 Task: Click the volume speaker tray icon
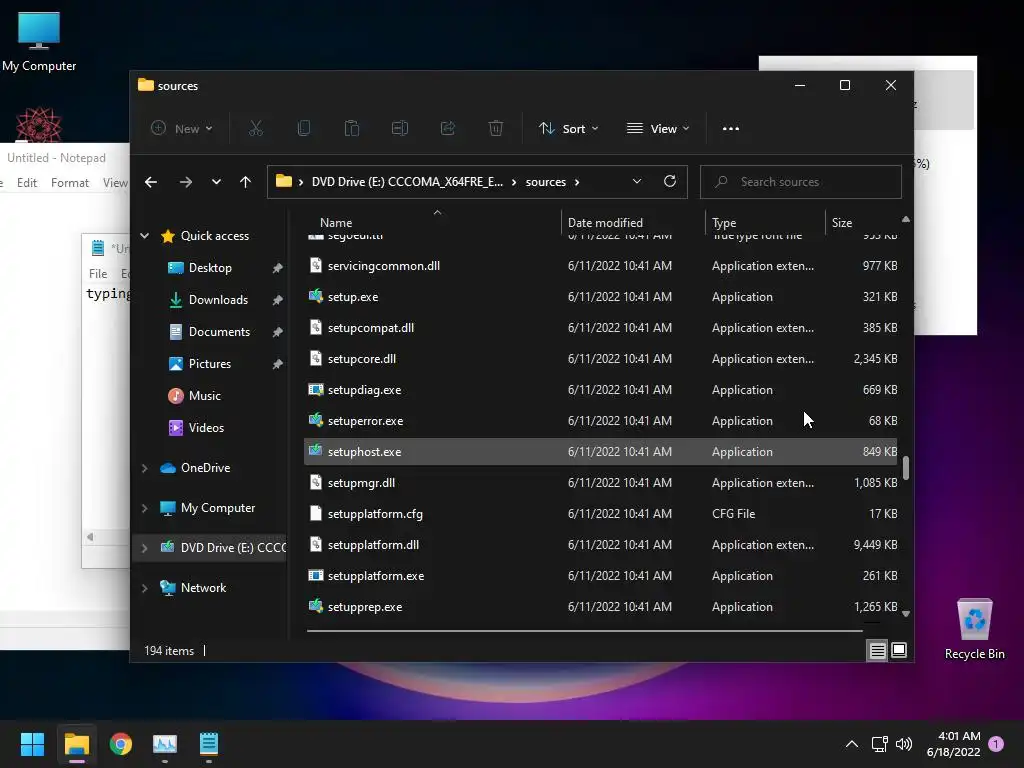(904, 744)
